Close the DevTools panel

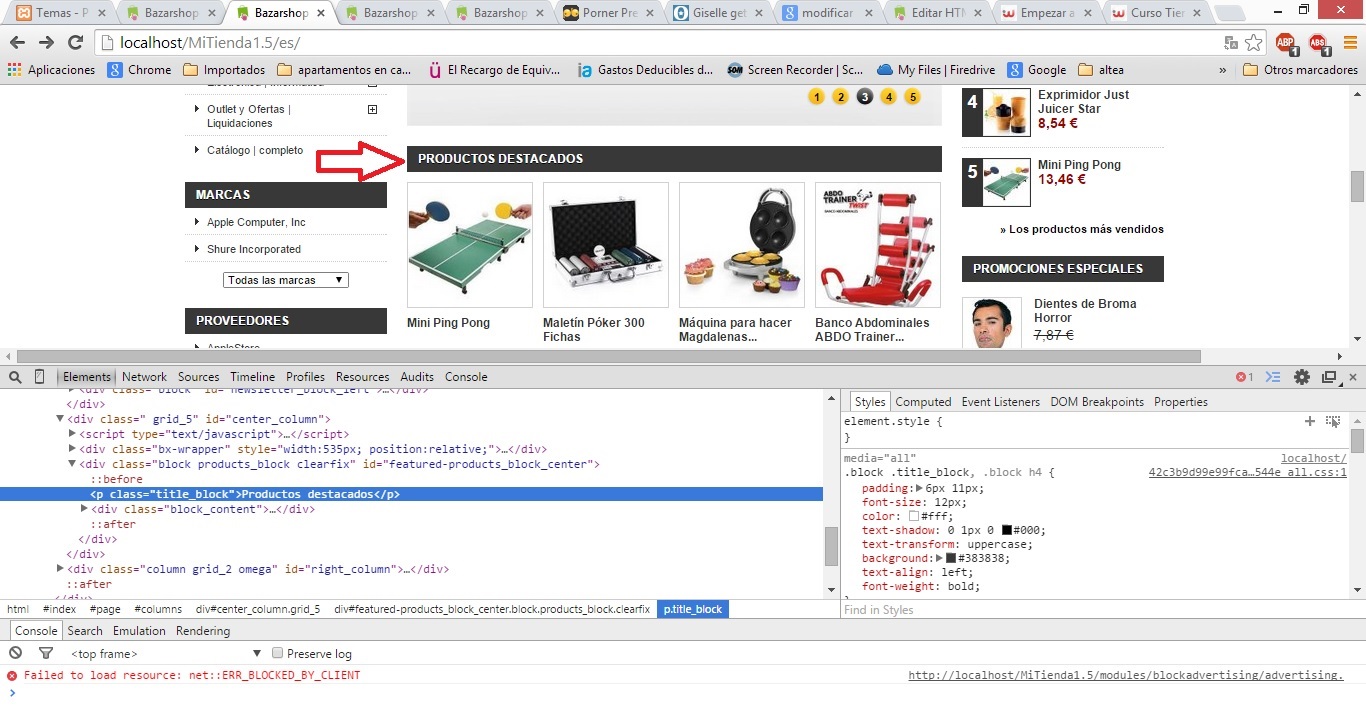[1353, 377]
